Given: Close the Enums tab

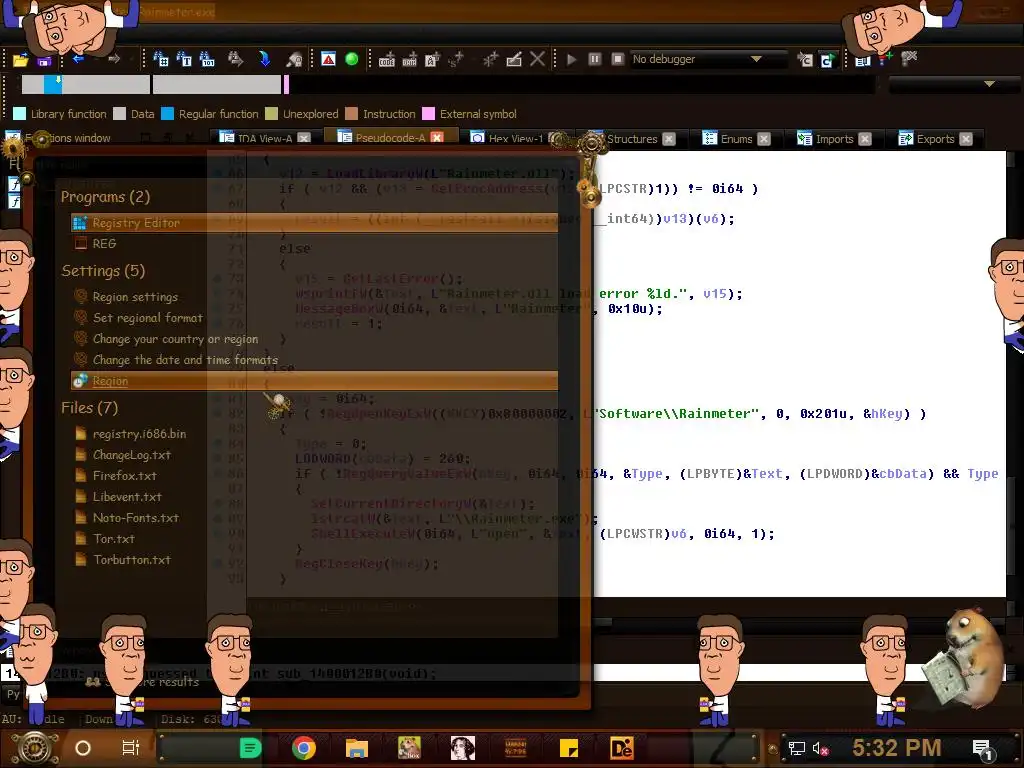Looking at the screenshot, I should tap(764, 138).
